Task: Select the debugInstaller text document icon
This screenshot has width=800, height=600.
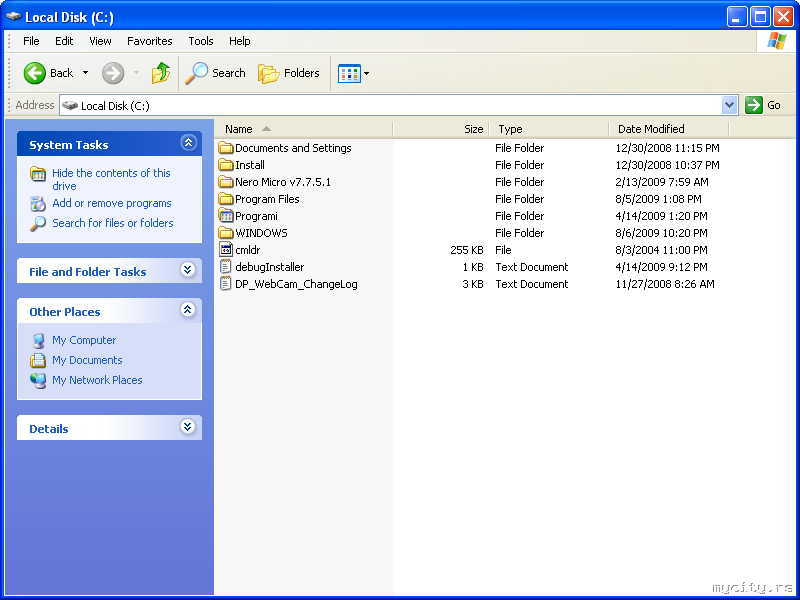Action: pos(226,267)
